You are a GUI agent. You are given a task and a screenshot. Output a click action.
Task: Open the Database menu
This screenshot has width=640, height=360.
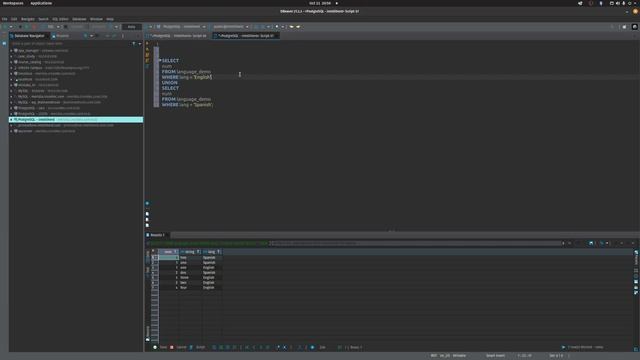point(79,19)
